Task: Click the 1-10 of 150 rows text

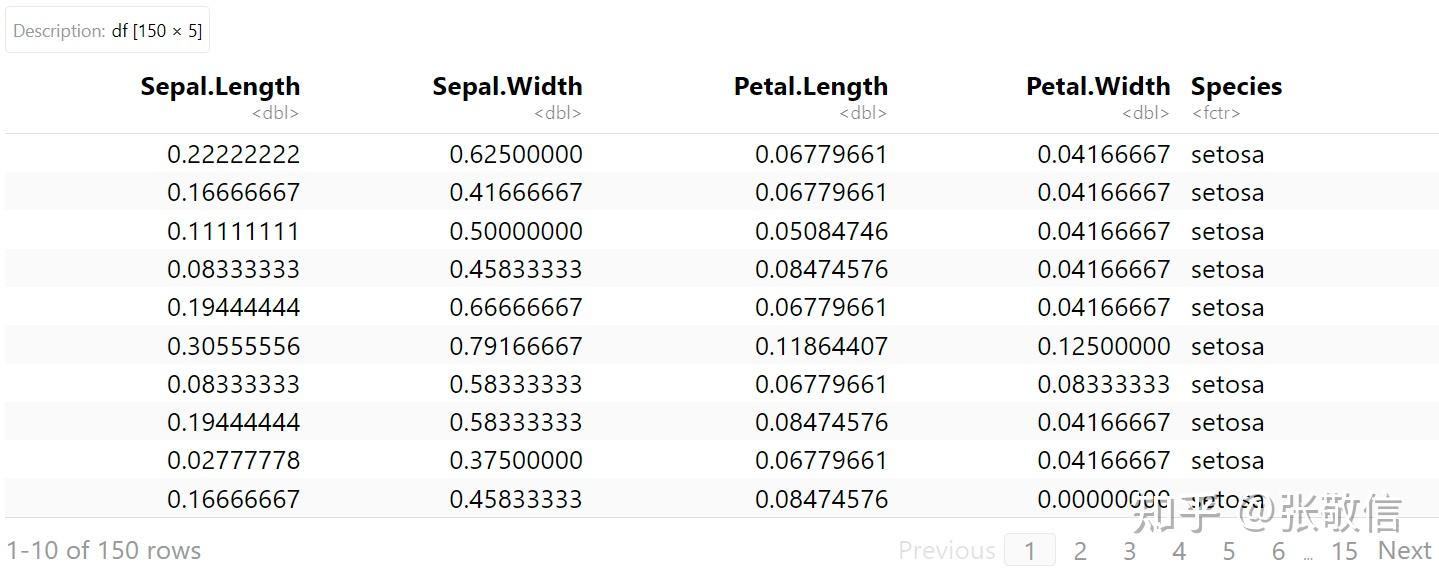Action: point(104,550)
